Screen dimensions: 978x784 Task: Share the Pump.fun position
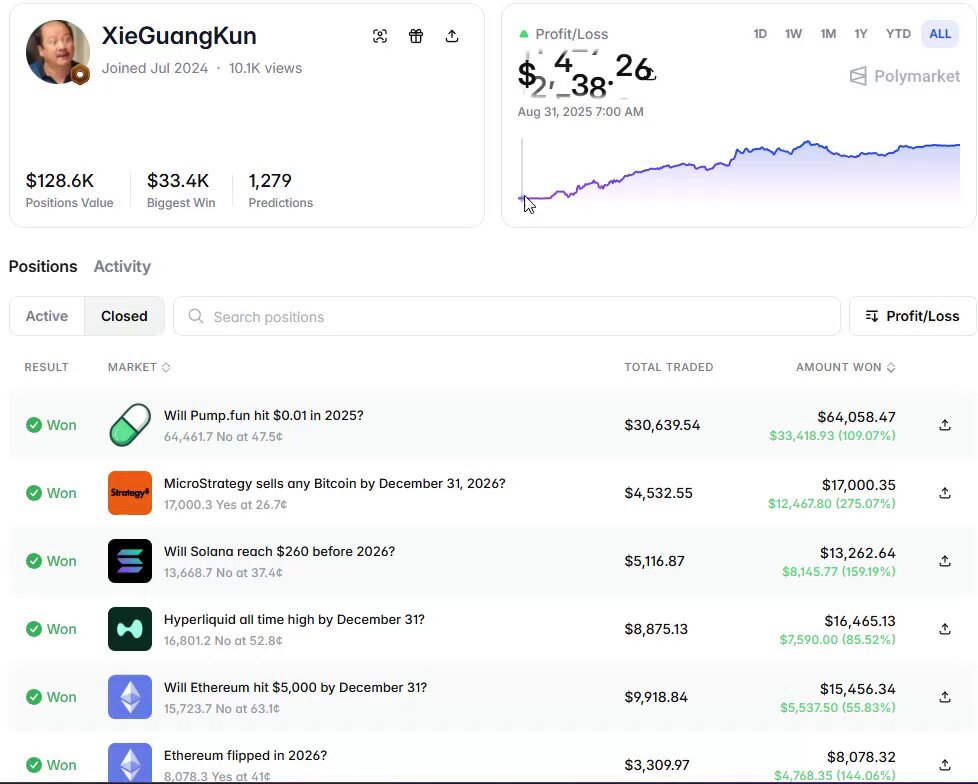(x=945, y=425)
